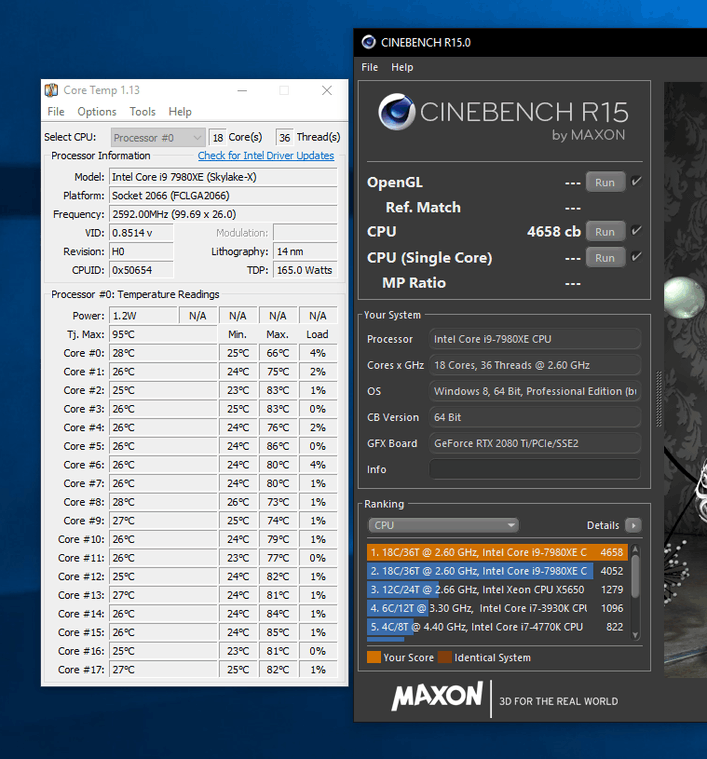Click Check for Intel Driver Updates link
The width and height of the screenshot is (707, 759).
(x=266, y=155)
